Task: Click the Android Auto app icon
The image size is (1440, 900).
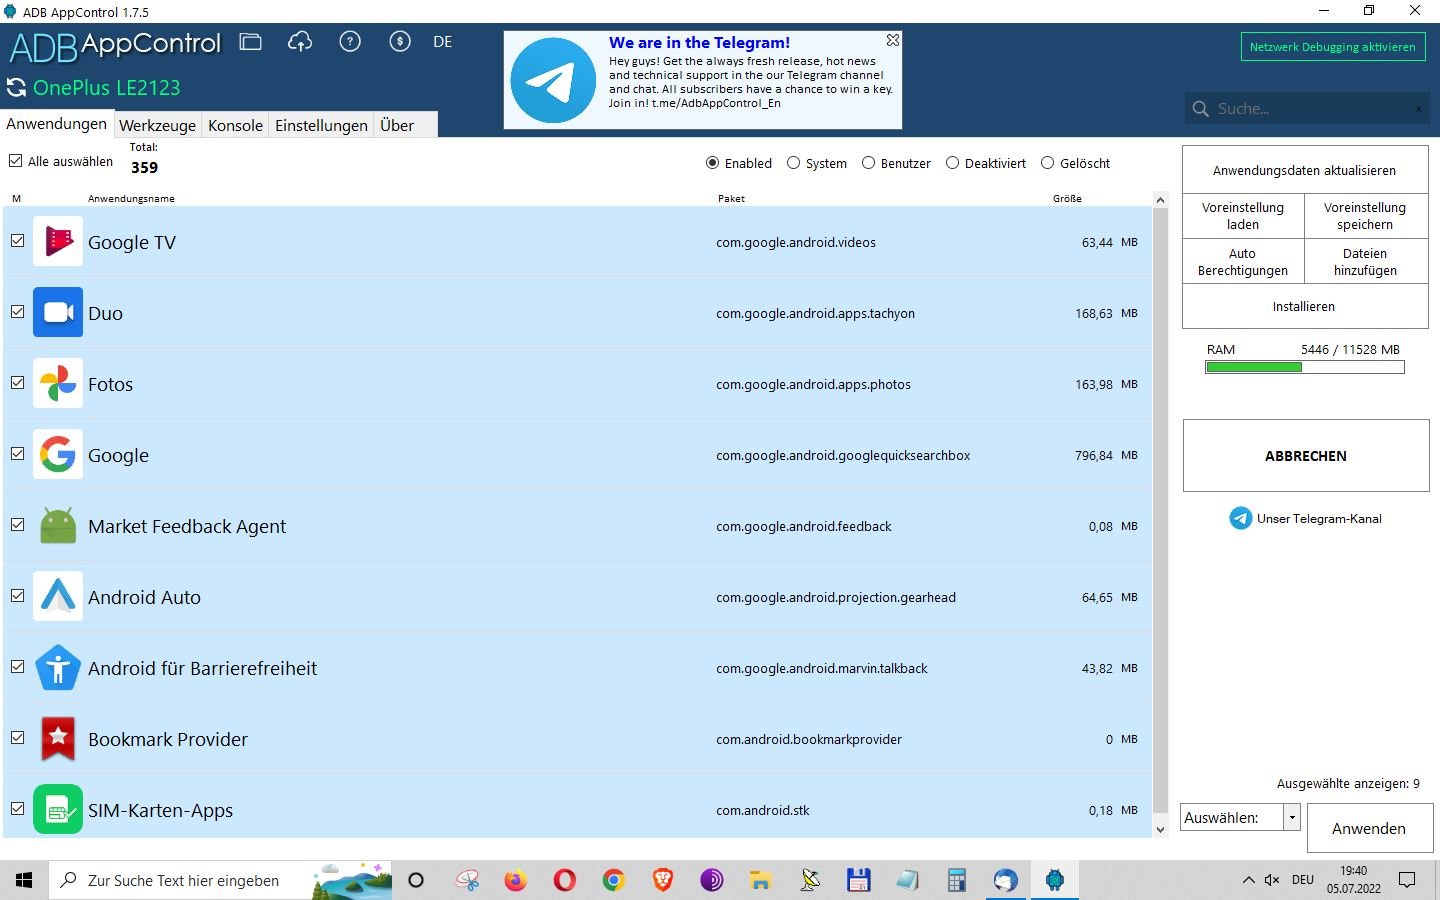Action: [58, 596]
